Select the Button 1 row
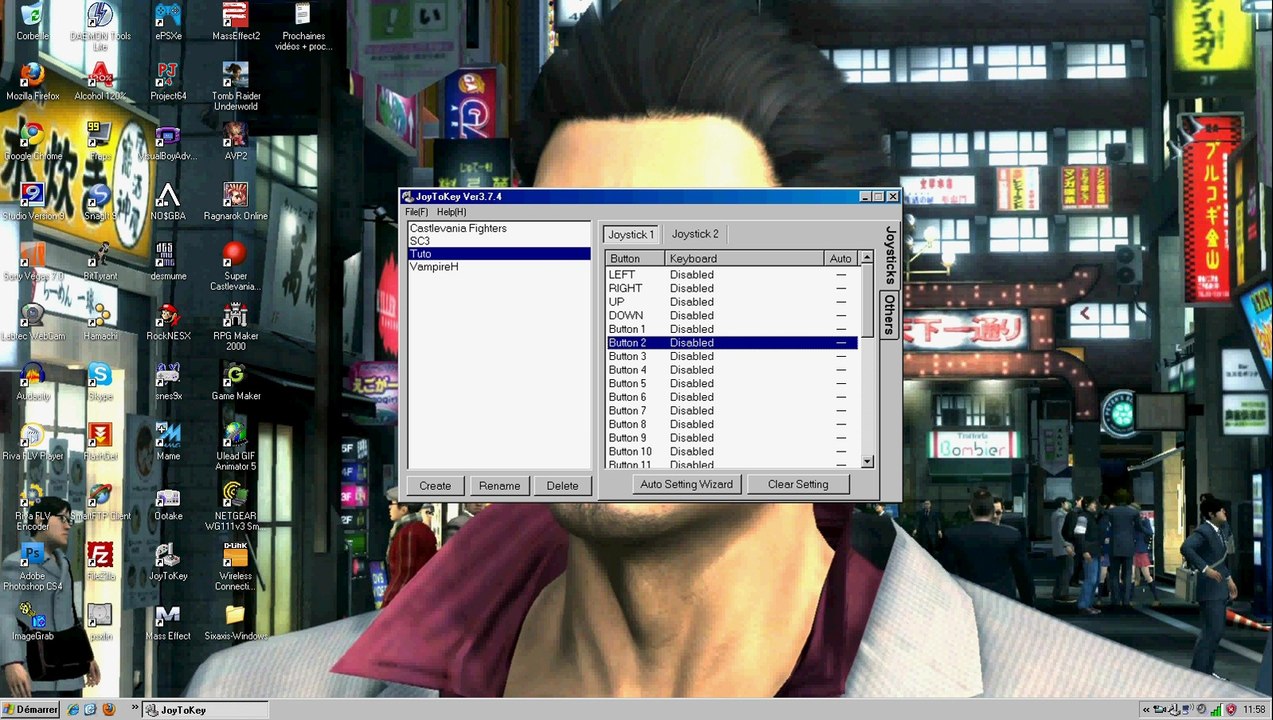Screen dimensions: 1273x720 click(x=732, y=329)
